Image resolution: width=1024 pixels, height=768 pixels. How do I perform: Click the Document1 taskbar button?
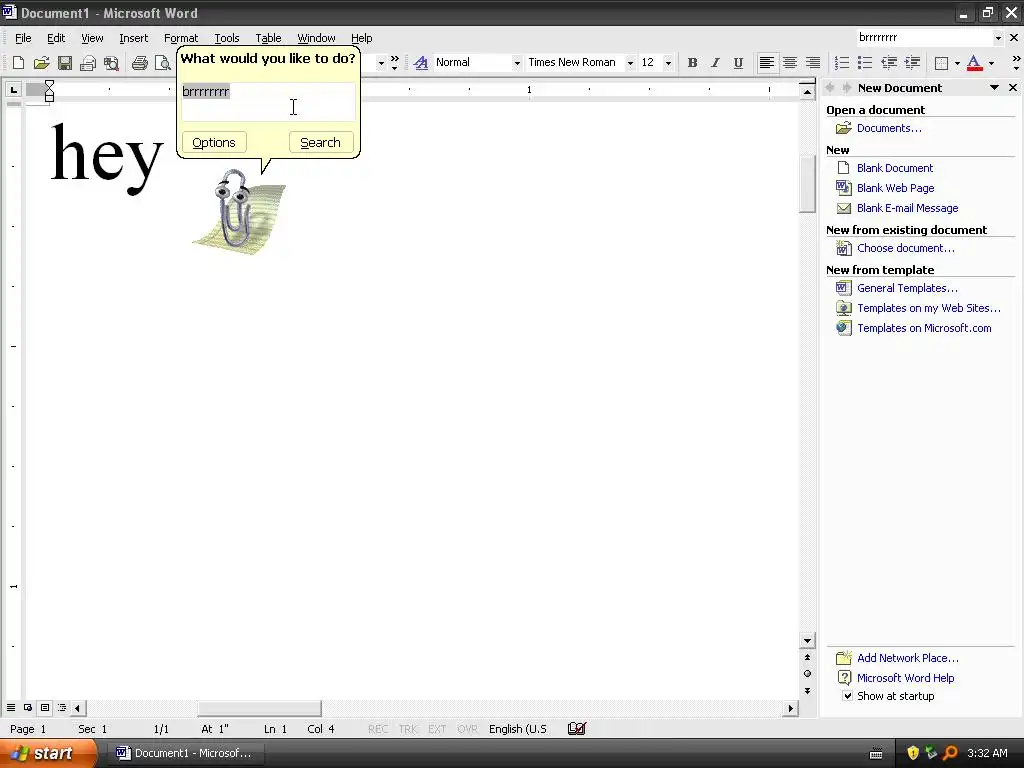click(185, 754)
